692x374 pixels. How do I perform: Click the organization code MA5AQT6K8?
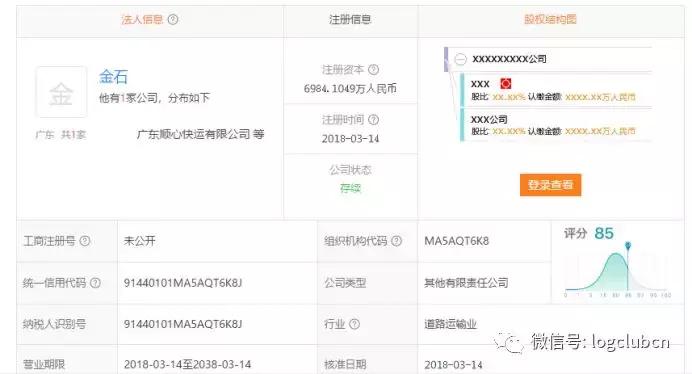(x=456, y=241)
